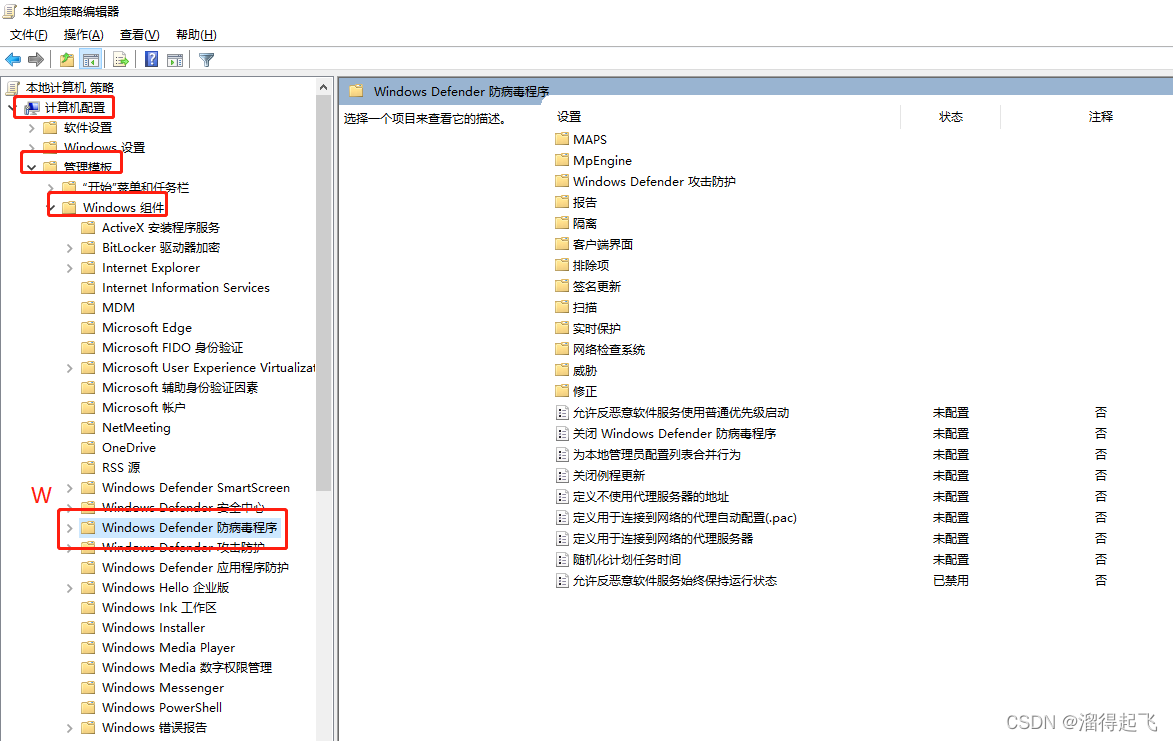Expand the BitLocker 驱动器加密 node

(70, 247)
